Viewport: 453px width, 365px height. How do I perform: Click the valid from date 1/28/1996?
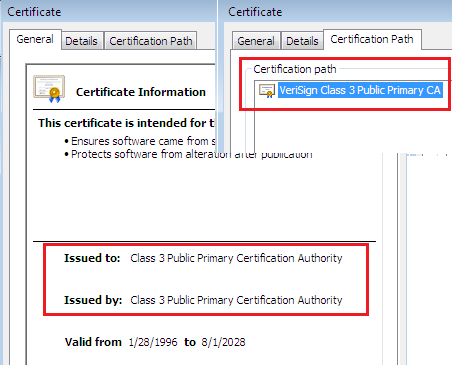click(x=153, y=342)
